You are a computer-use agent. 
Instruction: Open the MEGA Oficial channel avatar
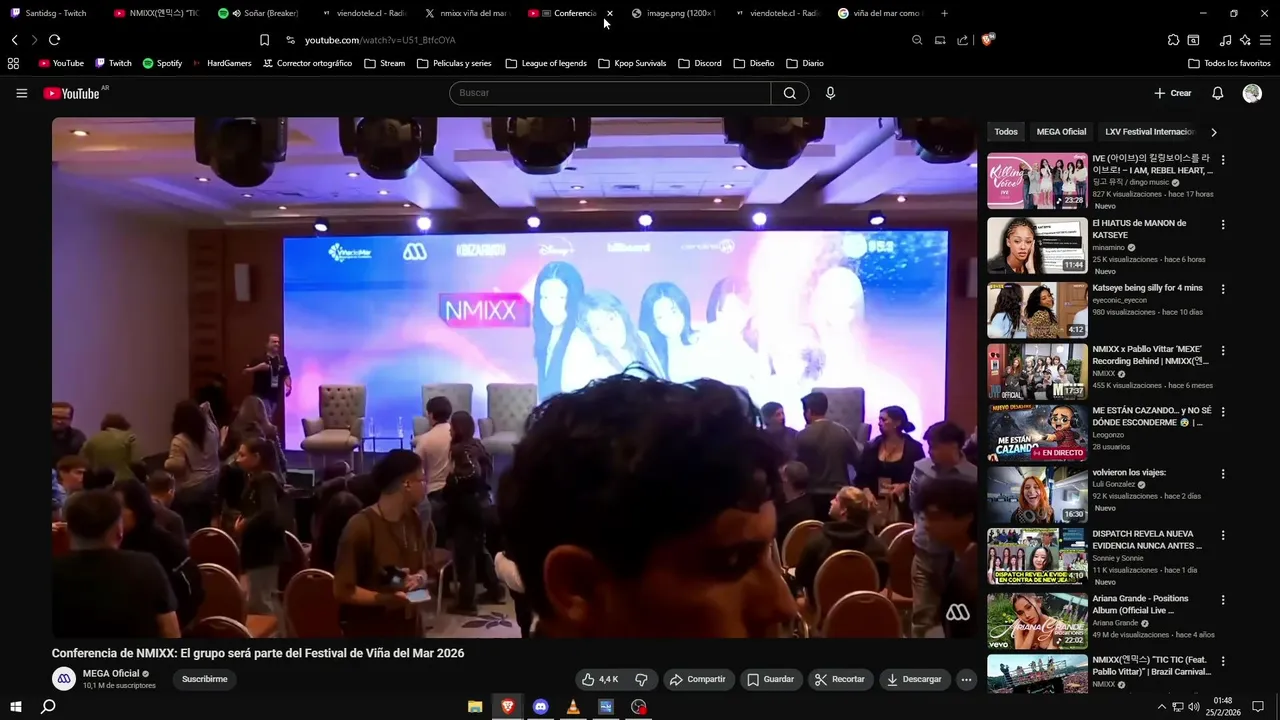pyautogui.click(x=64, y=679)
